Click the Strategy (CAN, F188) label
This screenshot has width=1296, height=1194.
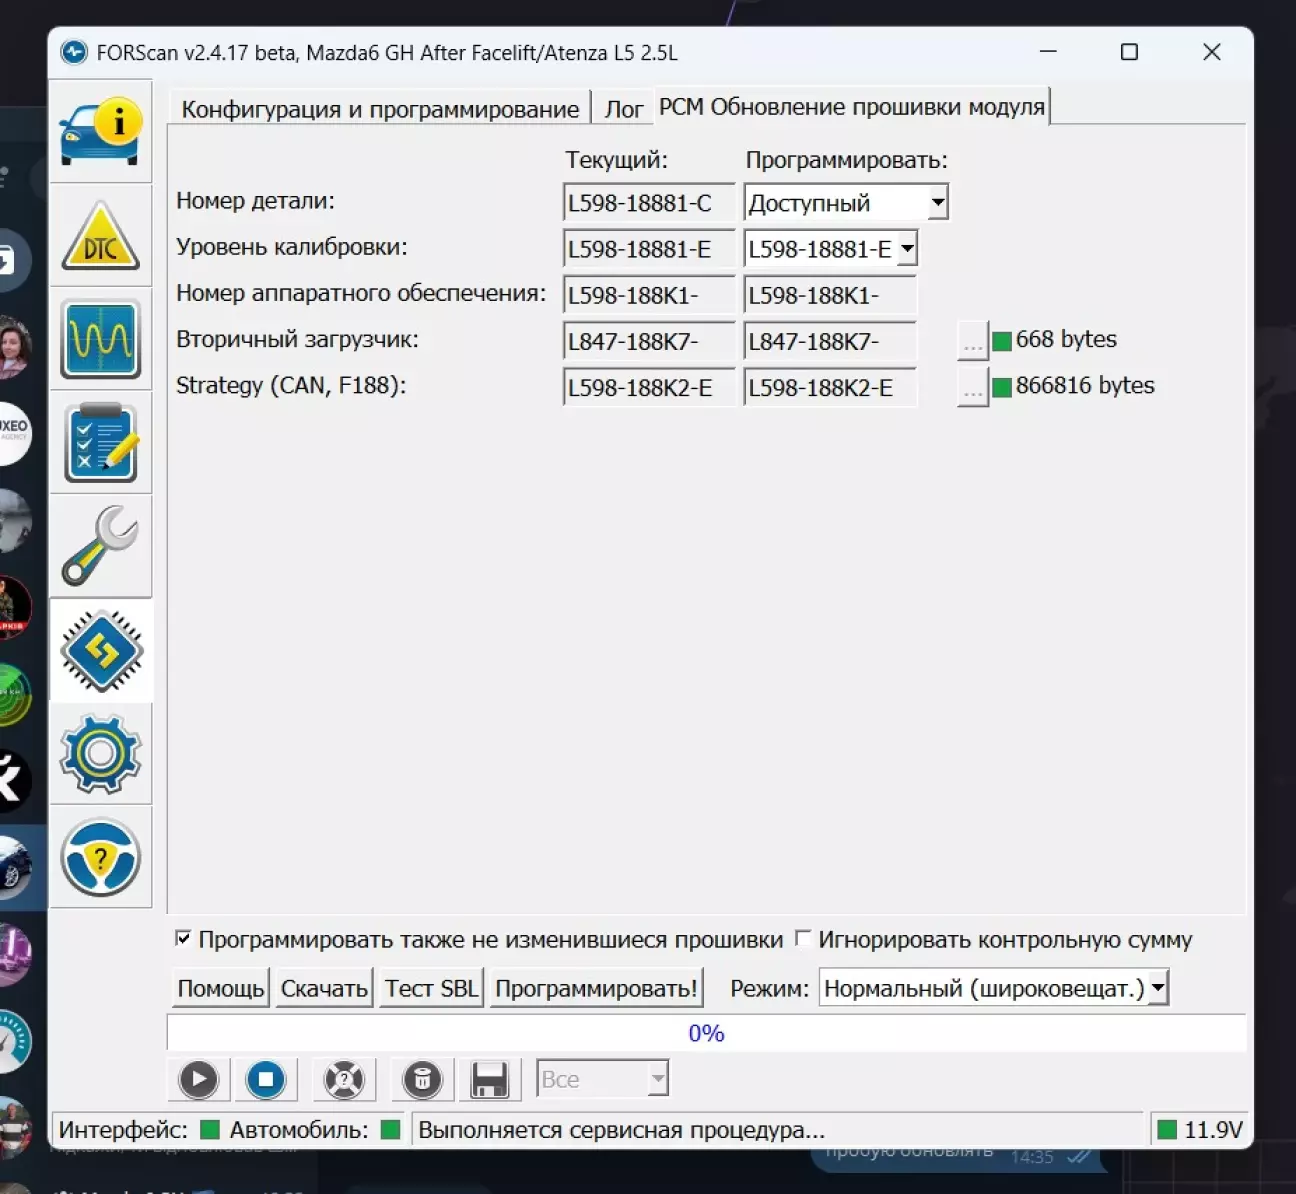pyautogui.click(x=291, y=385)
